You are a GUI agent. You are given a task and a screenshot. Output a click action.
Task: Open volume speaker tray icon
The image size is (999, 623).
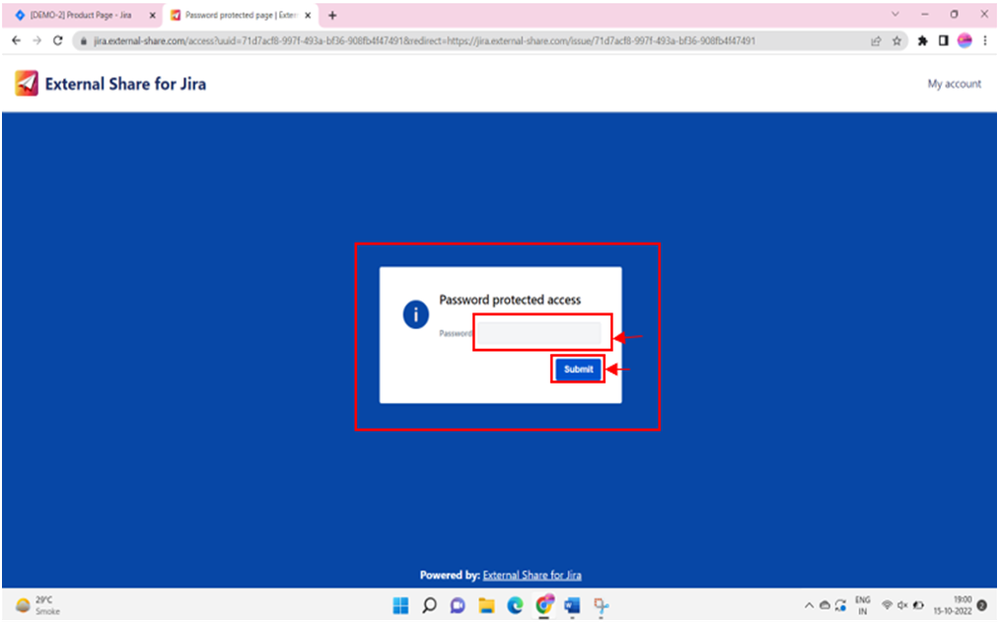(x=902, y=605)
